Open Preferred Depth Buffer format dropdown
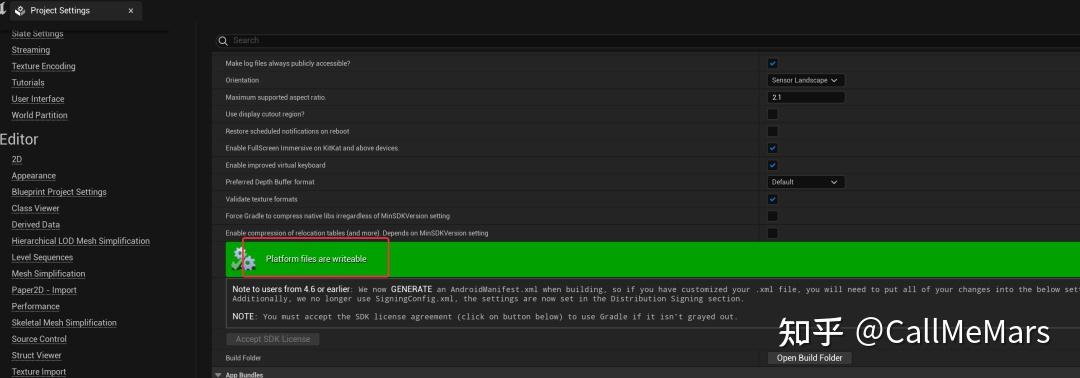This screenshot has height=378, width=1080. pyautogui.click(x=806, y=182)
